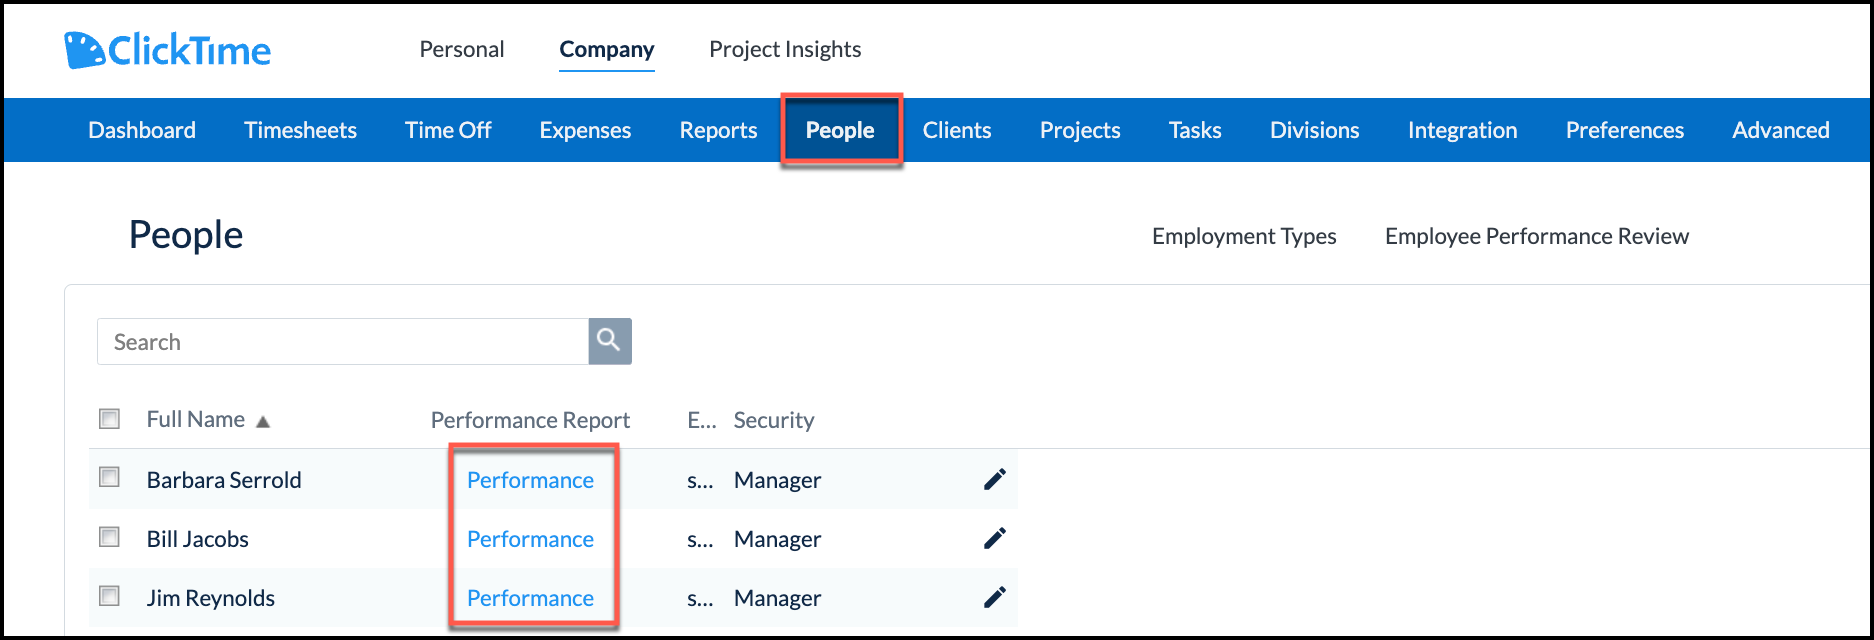1874x640 pixels.
Task: Open Jim Reynolds's Performance report
Action: 530,598
